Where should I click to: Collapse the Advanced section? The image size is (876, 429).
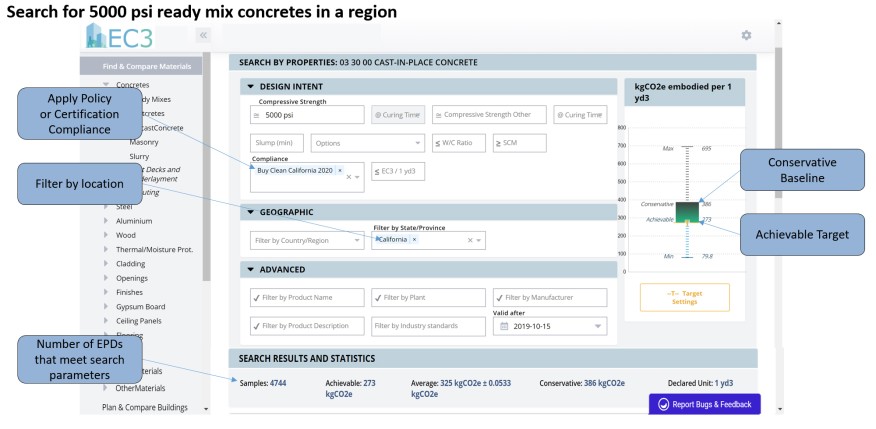coord(251,269)
